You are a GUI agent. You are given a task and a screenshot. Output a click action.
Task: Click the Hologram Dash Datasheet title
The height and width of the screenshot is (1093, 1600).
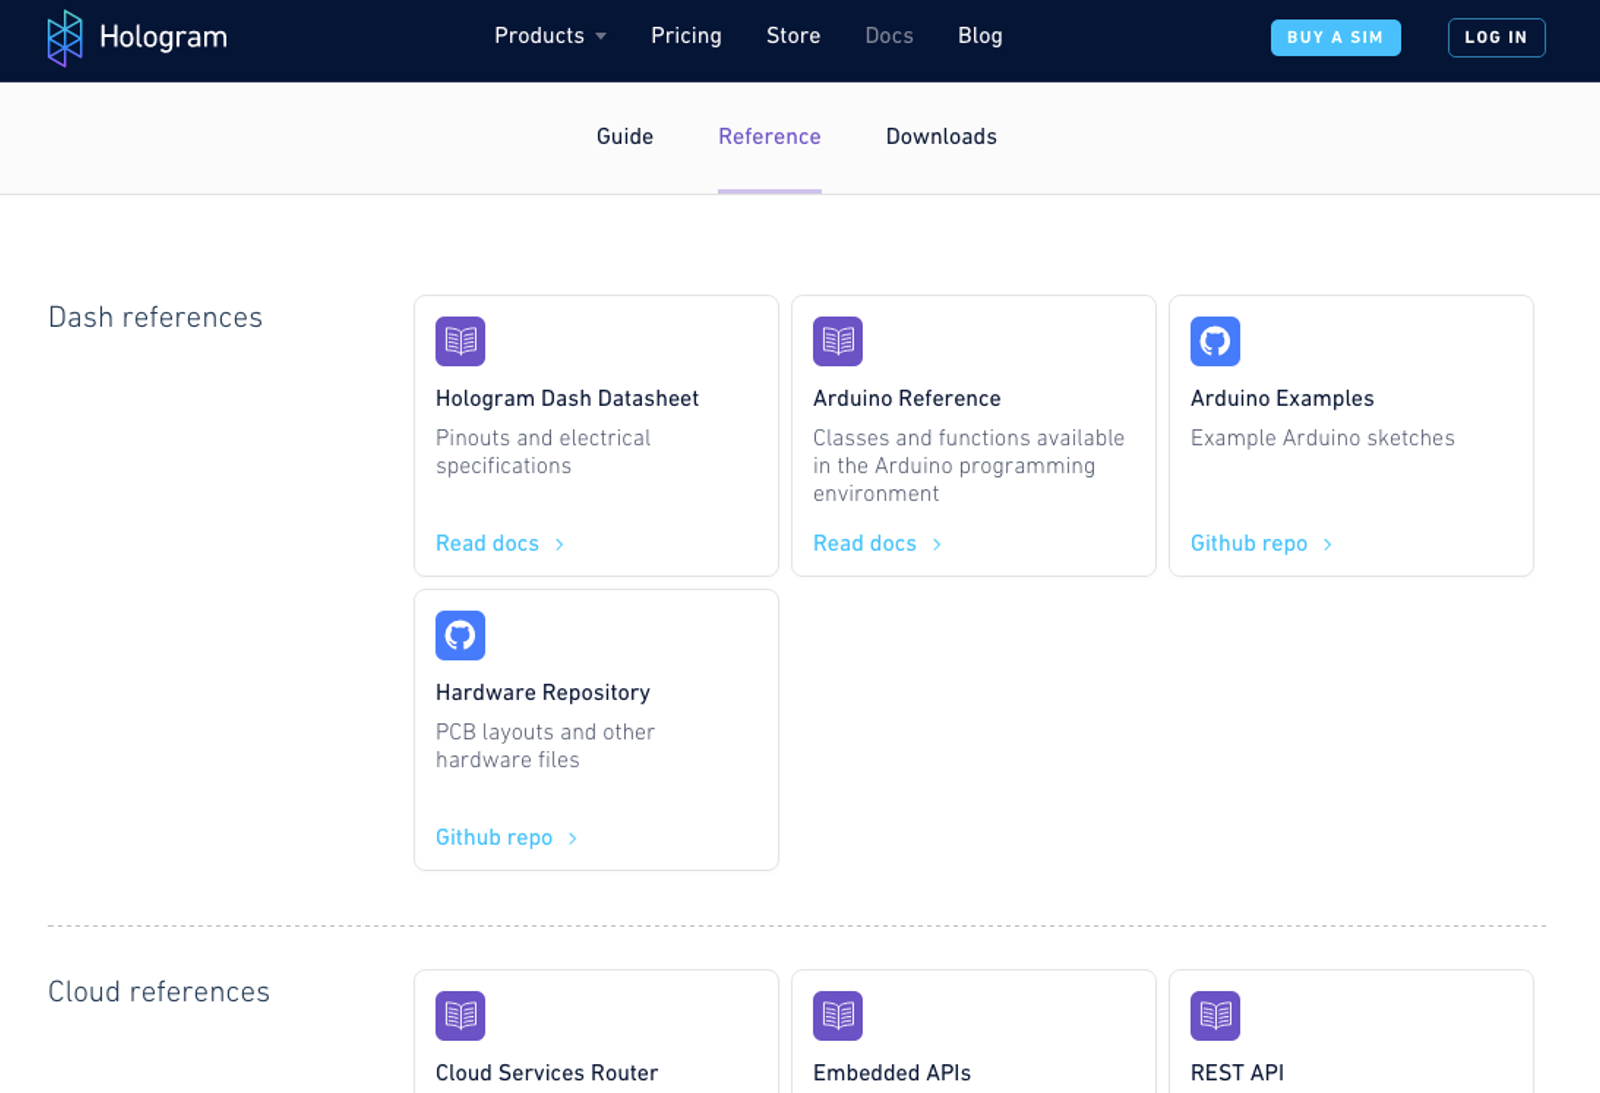(567, 399)
